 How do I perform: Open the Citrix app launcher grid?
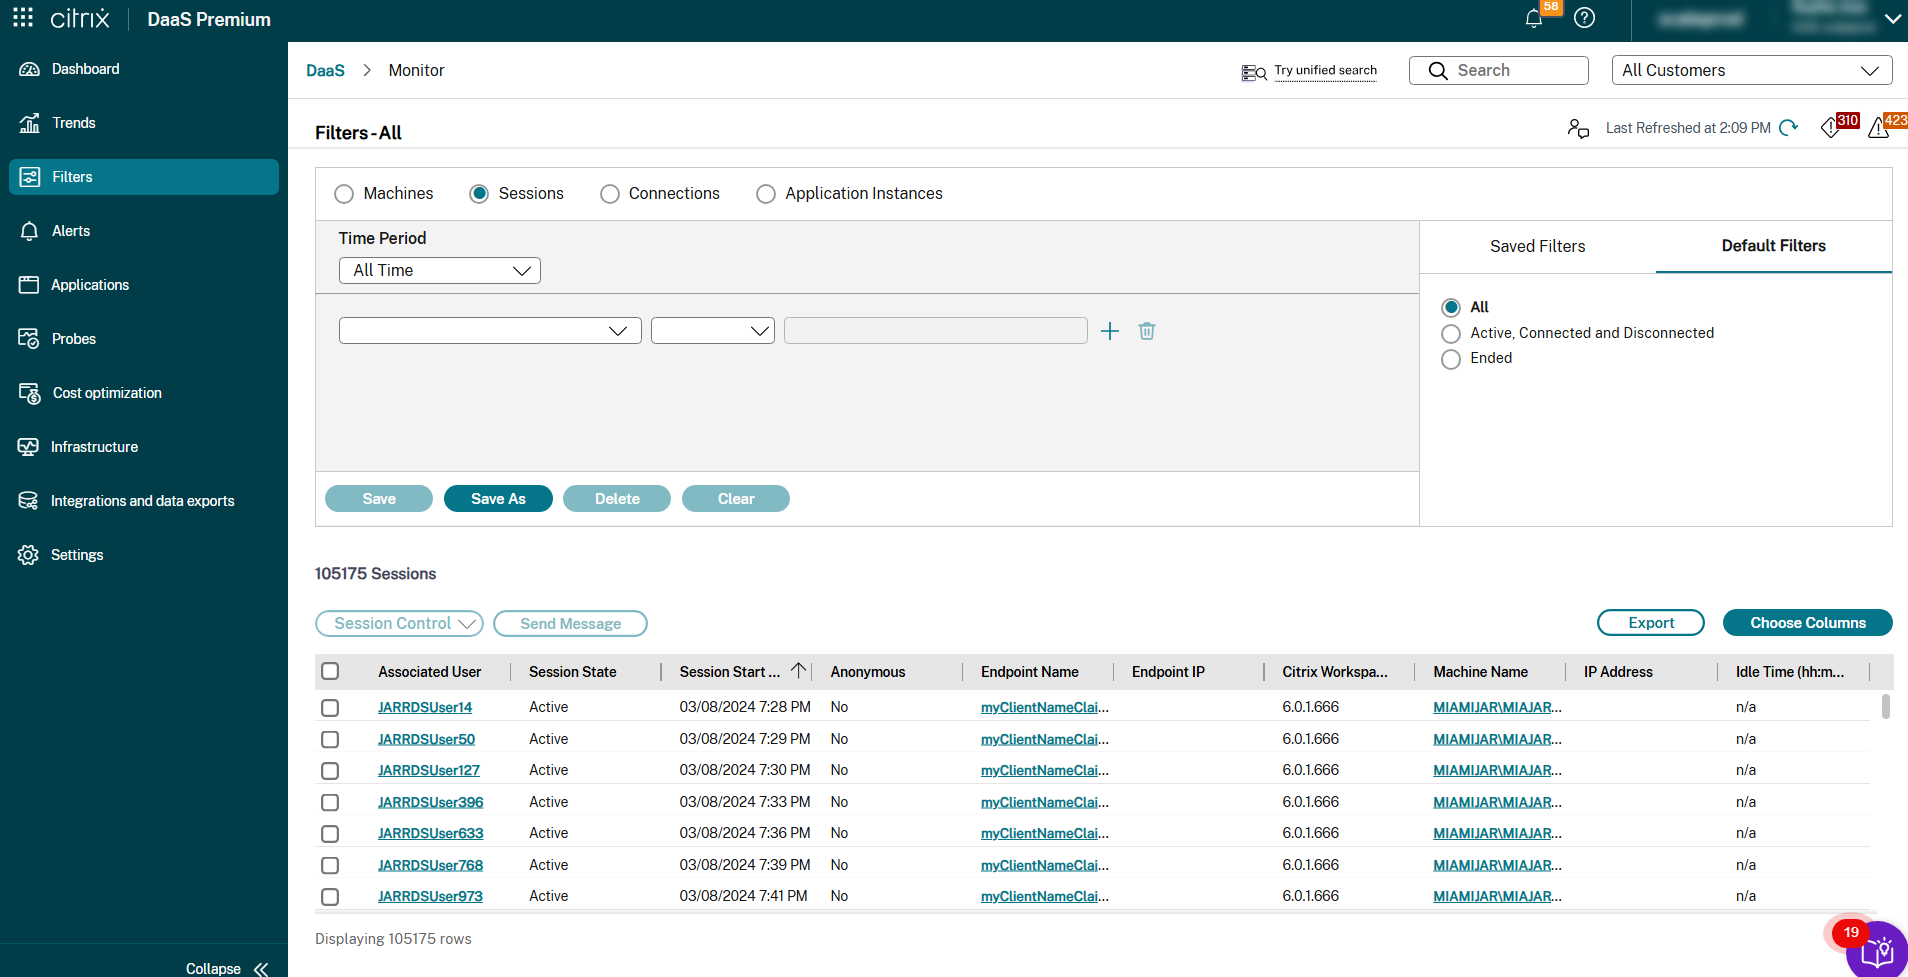coord(23,18)
